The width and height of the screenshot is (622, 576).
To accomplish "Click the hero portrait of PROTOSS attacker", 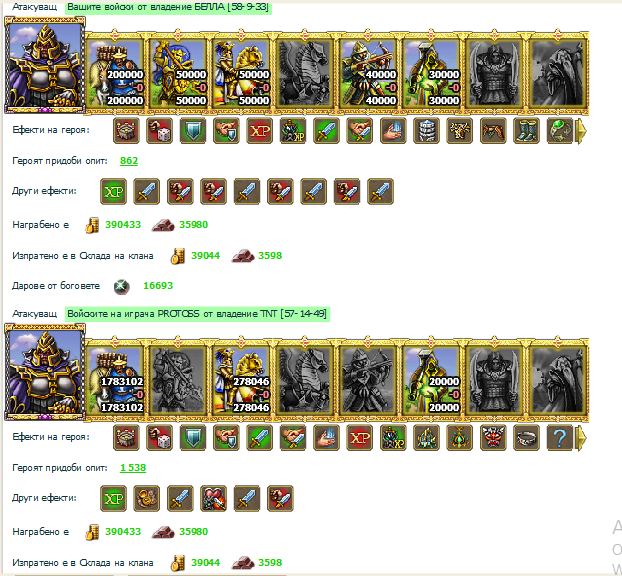I will 45,372.
